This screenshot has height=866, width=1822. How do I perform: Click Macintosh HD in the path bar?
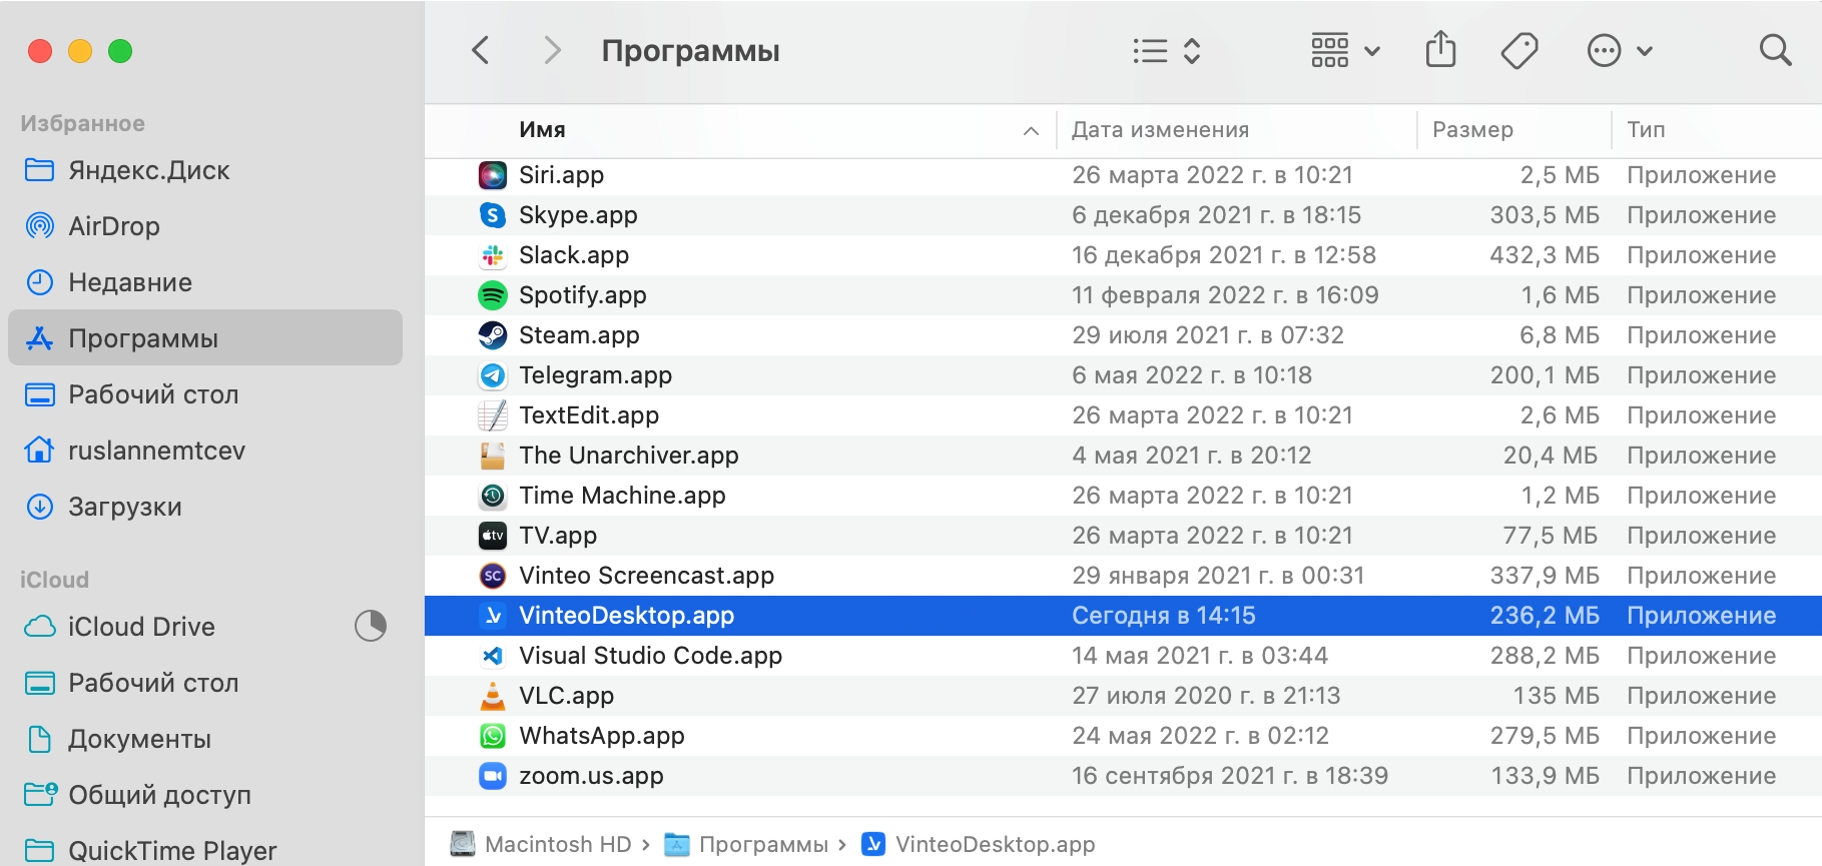click(541, 844)
